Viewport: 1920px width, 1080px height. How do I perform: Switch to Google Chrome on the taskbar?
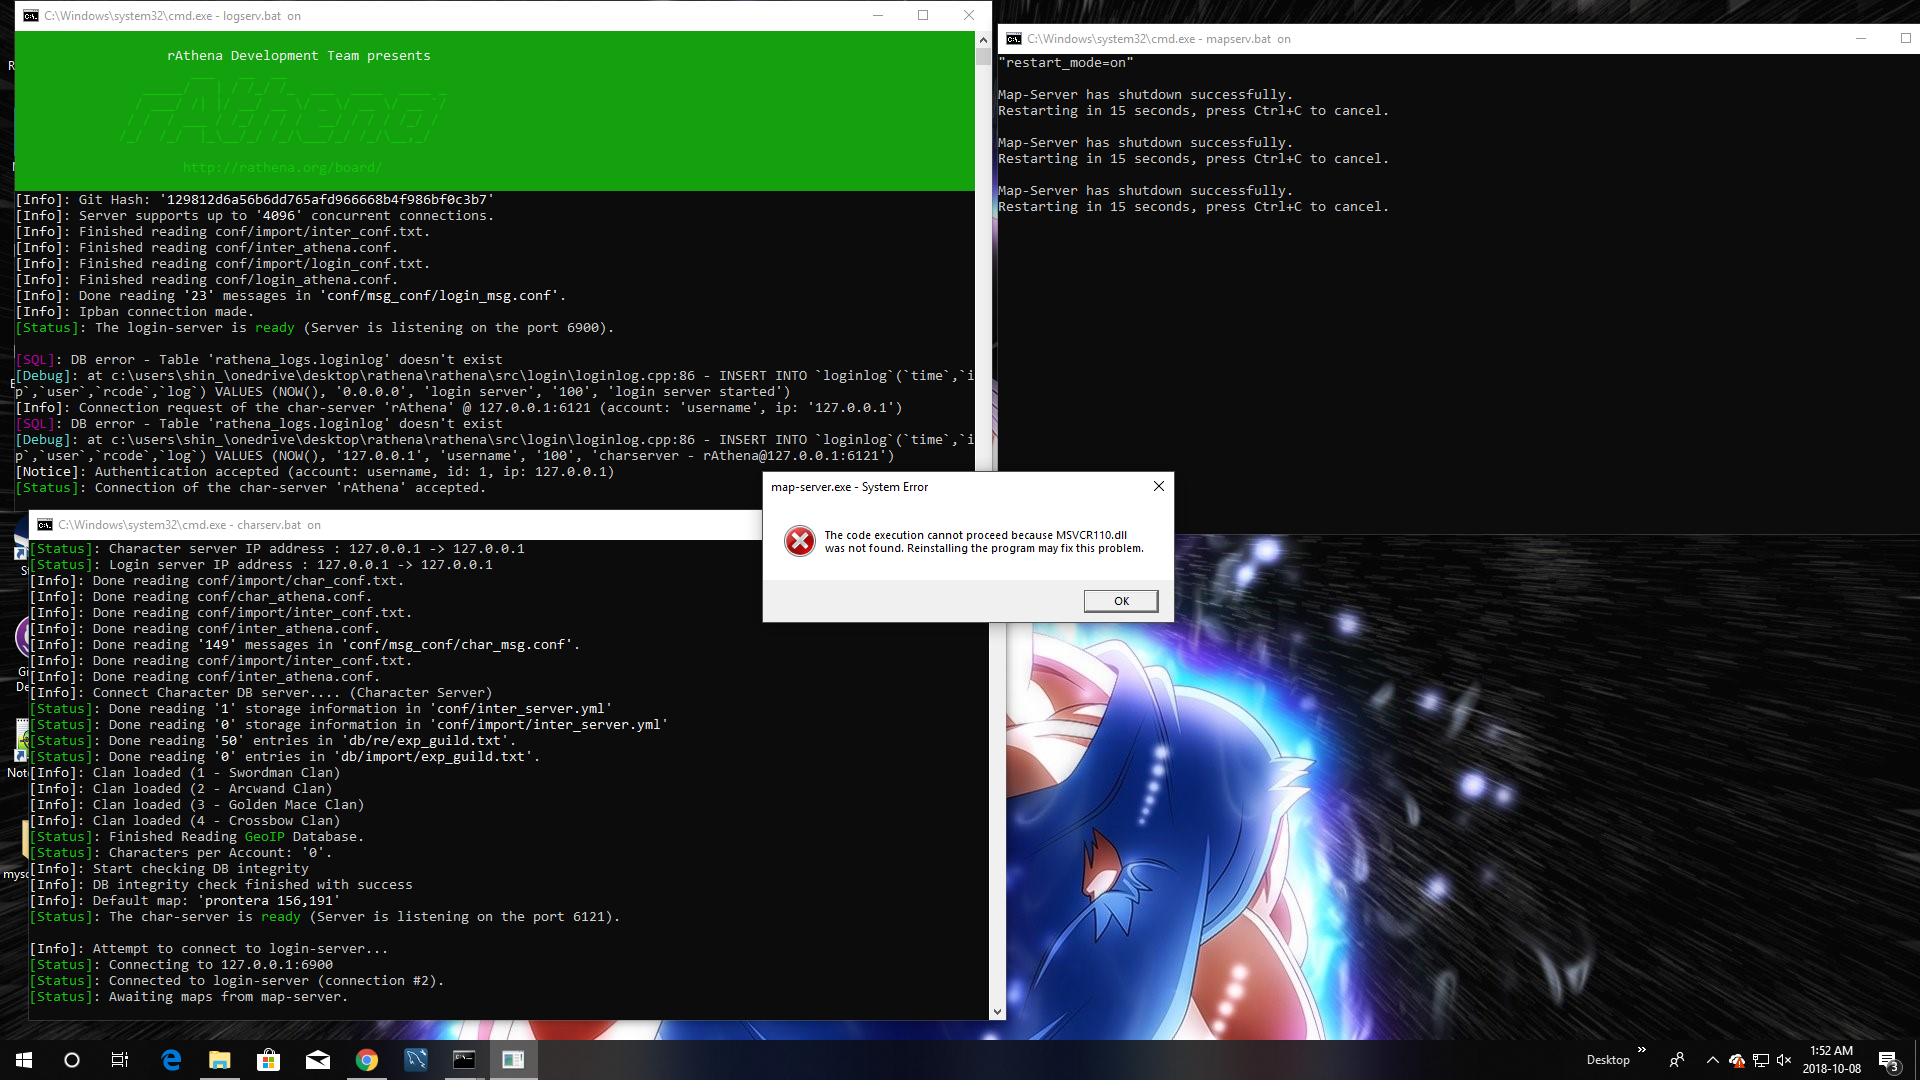tap(366, 1060)
